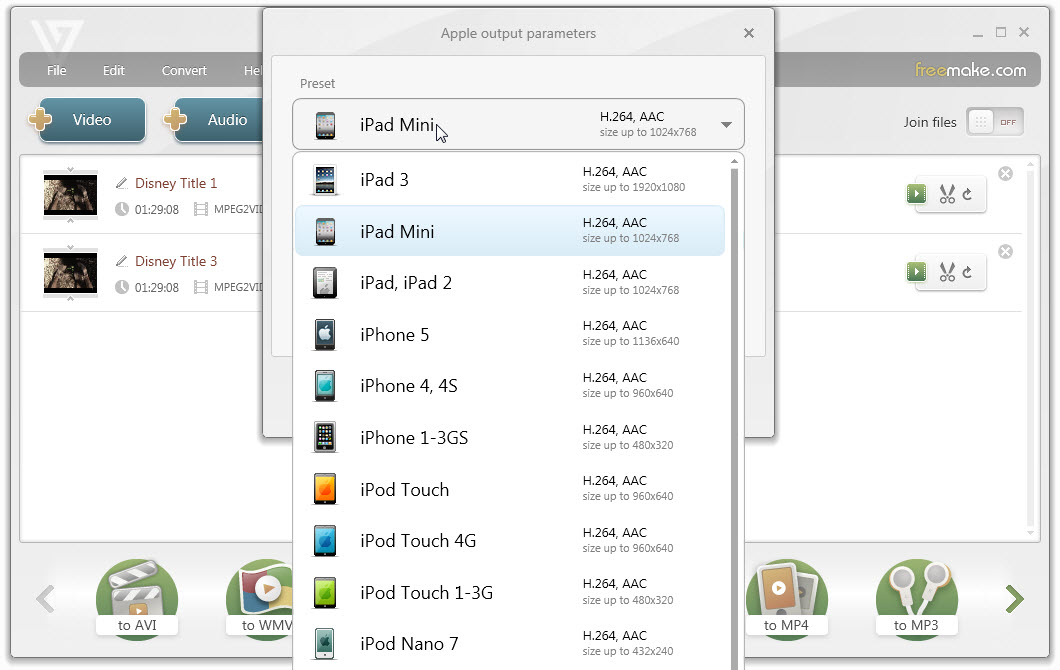Choose the iPad 3 preset
The image size is (1060, 670).
coord(510,180)
